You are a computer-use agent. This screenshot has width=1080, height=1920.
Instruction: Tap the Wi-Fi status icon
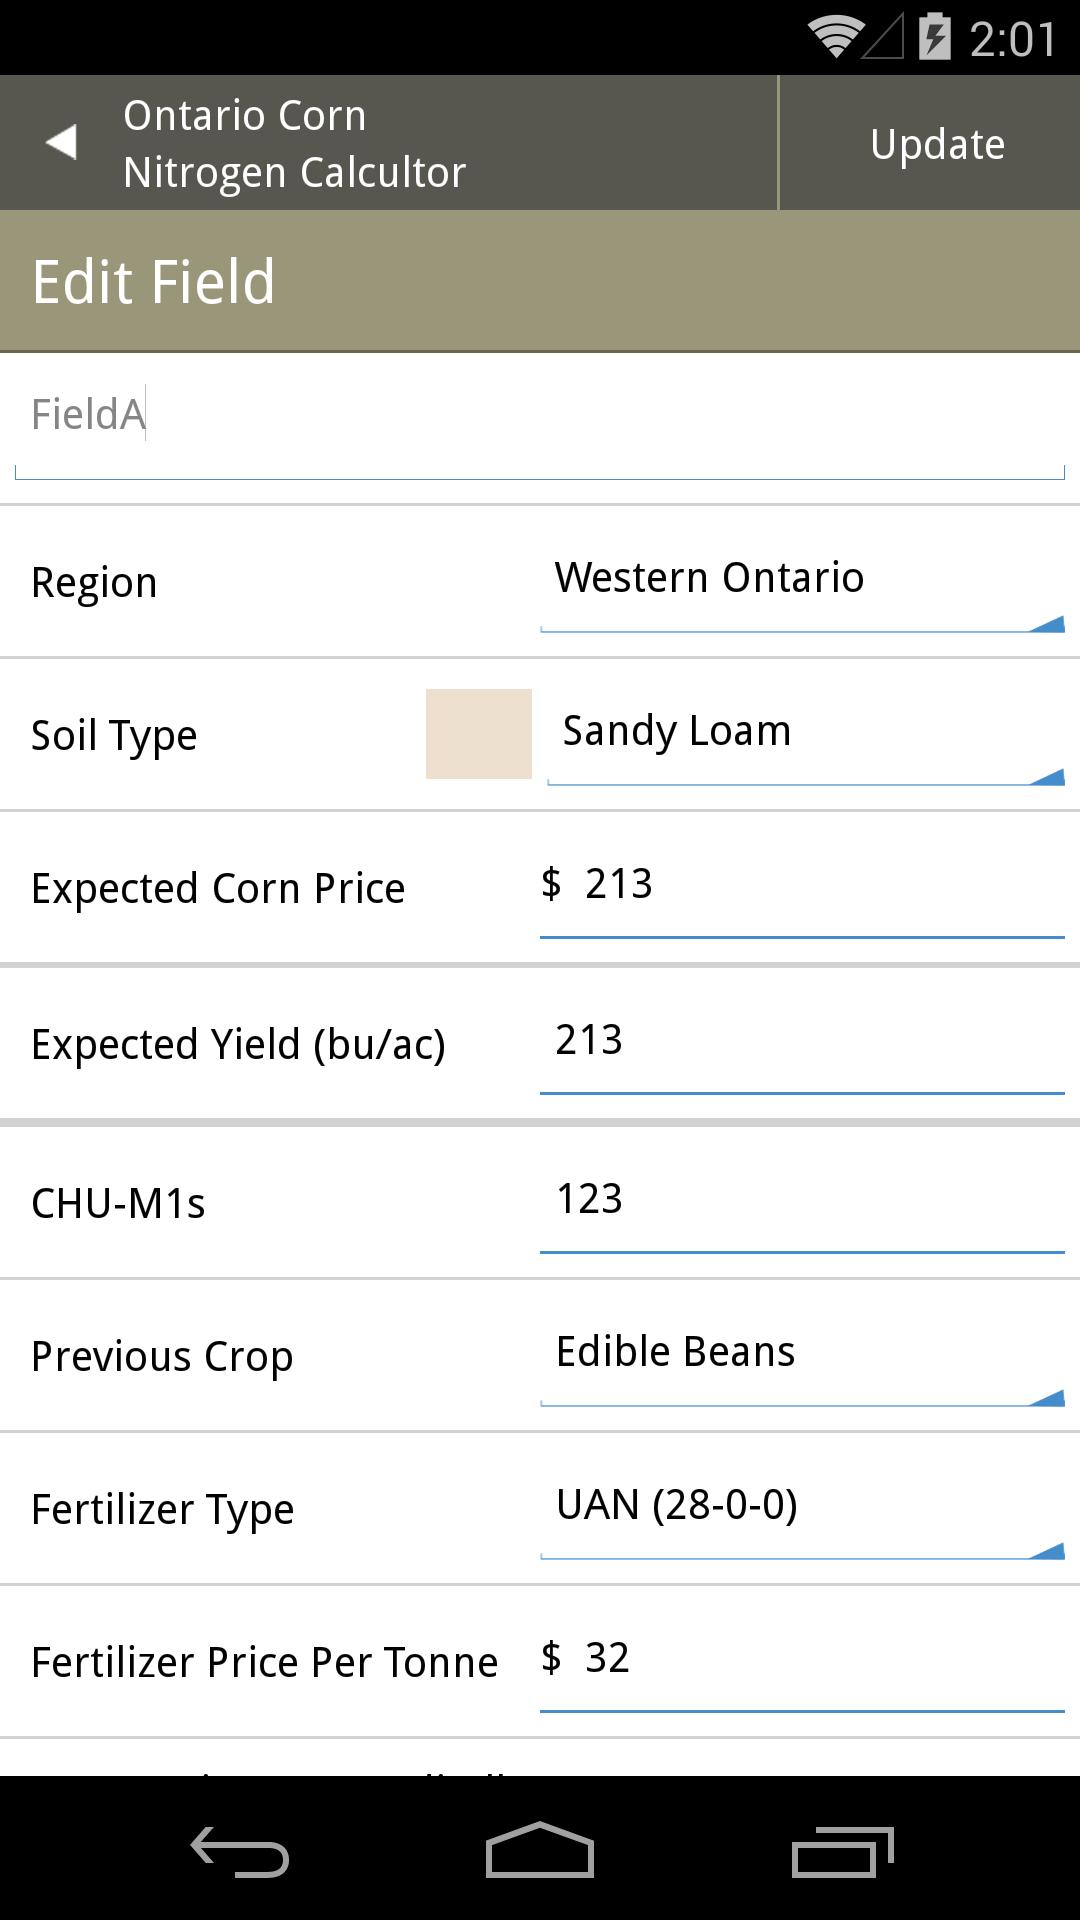tap(835, 38)
